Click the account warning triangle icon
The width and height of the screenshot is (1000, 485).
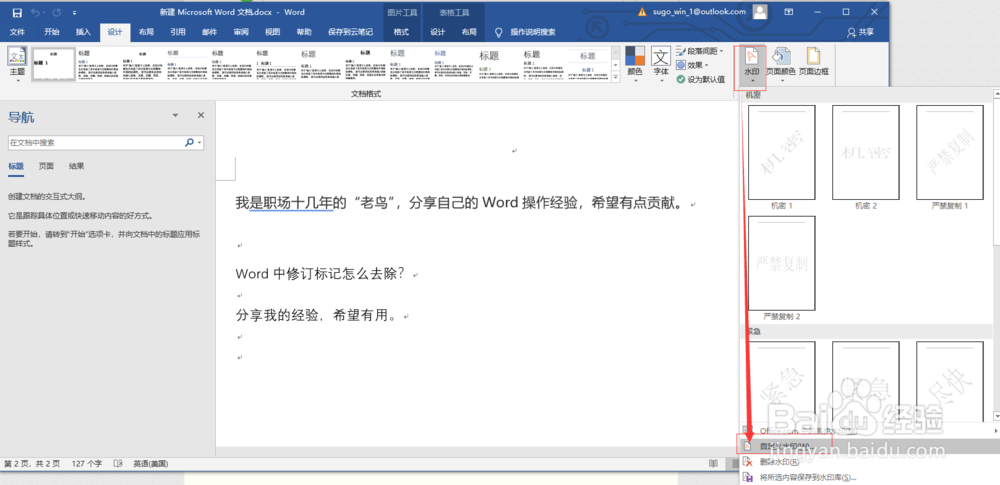pyautogui.click(x=642, y=12)
